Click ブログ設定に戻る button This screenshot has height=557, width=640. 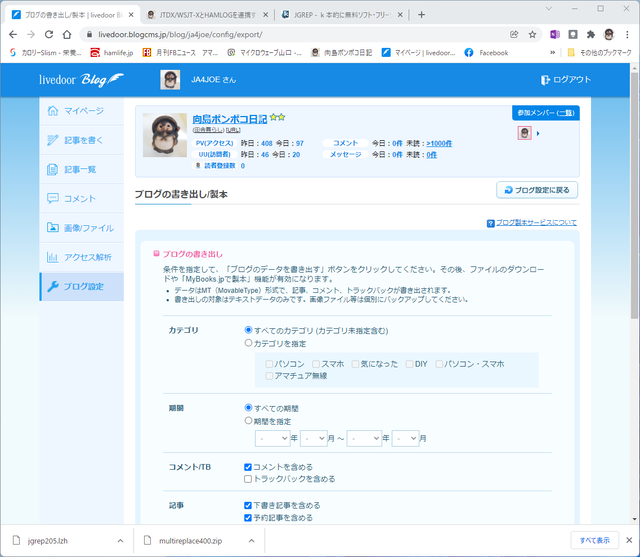[x=537, y=190]
